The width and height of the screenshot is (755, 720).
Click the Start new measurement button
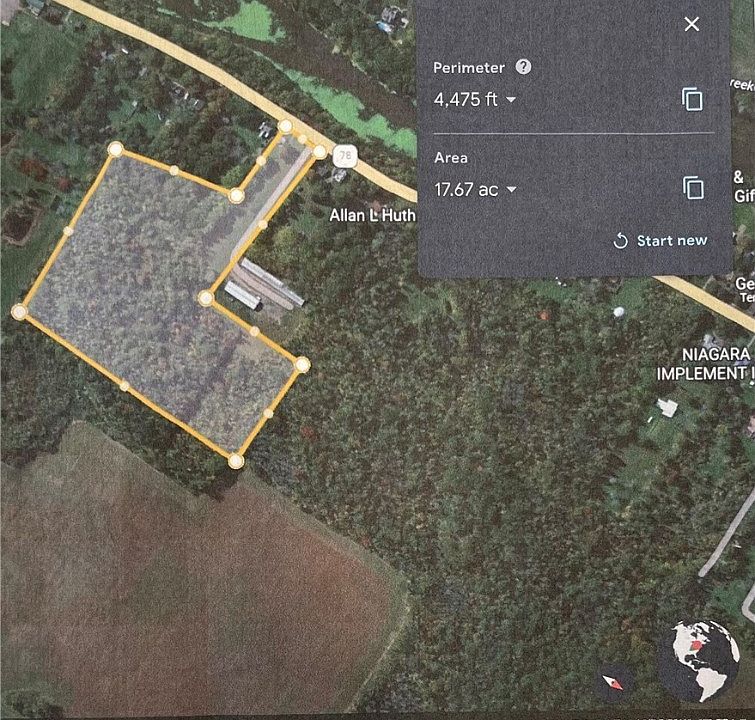[x=661, y=240]
